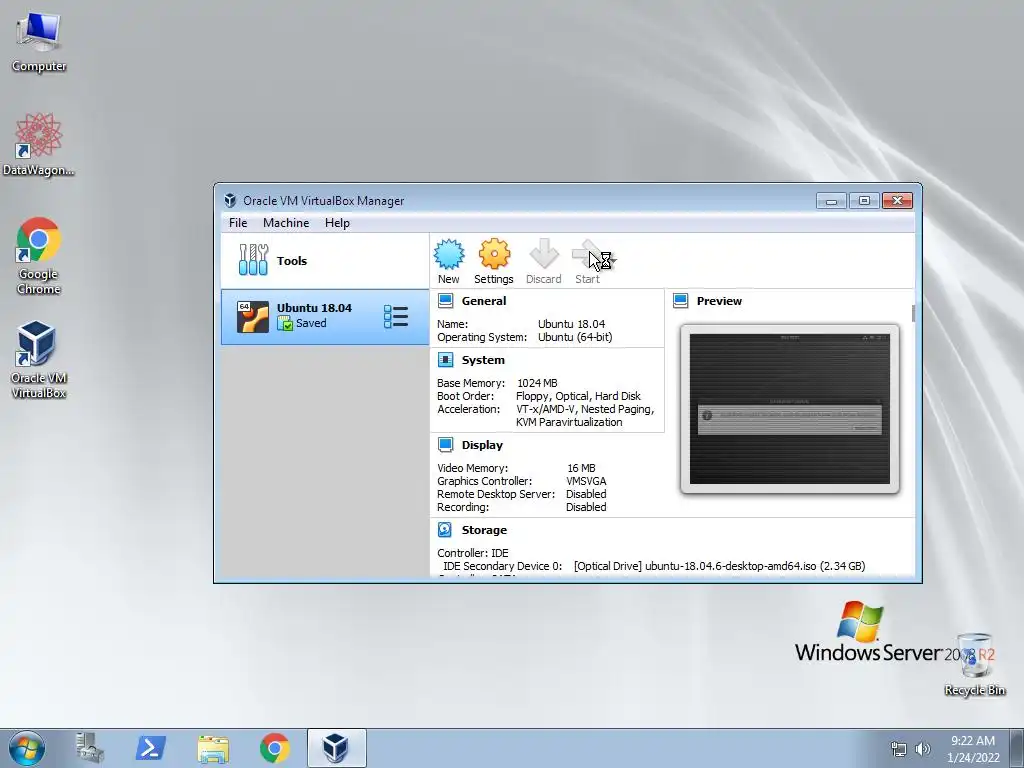The image size is (1024, 768).
Task: Open the Windows Start orb
Action: (27, 748)
